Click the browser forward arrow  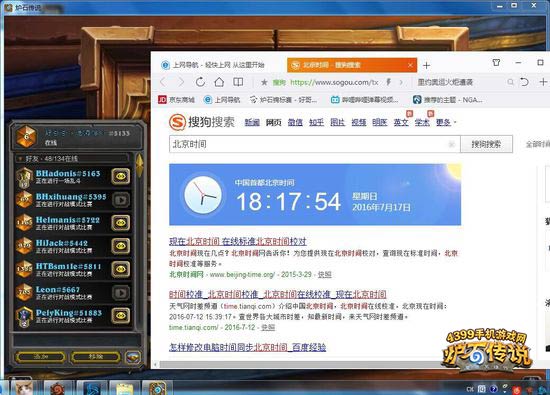point(181,82)
